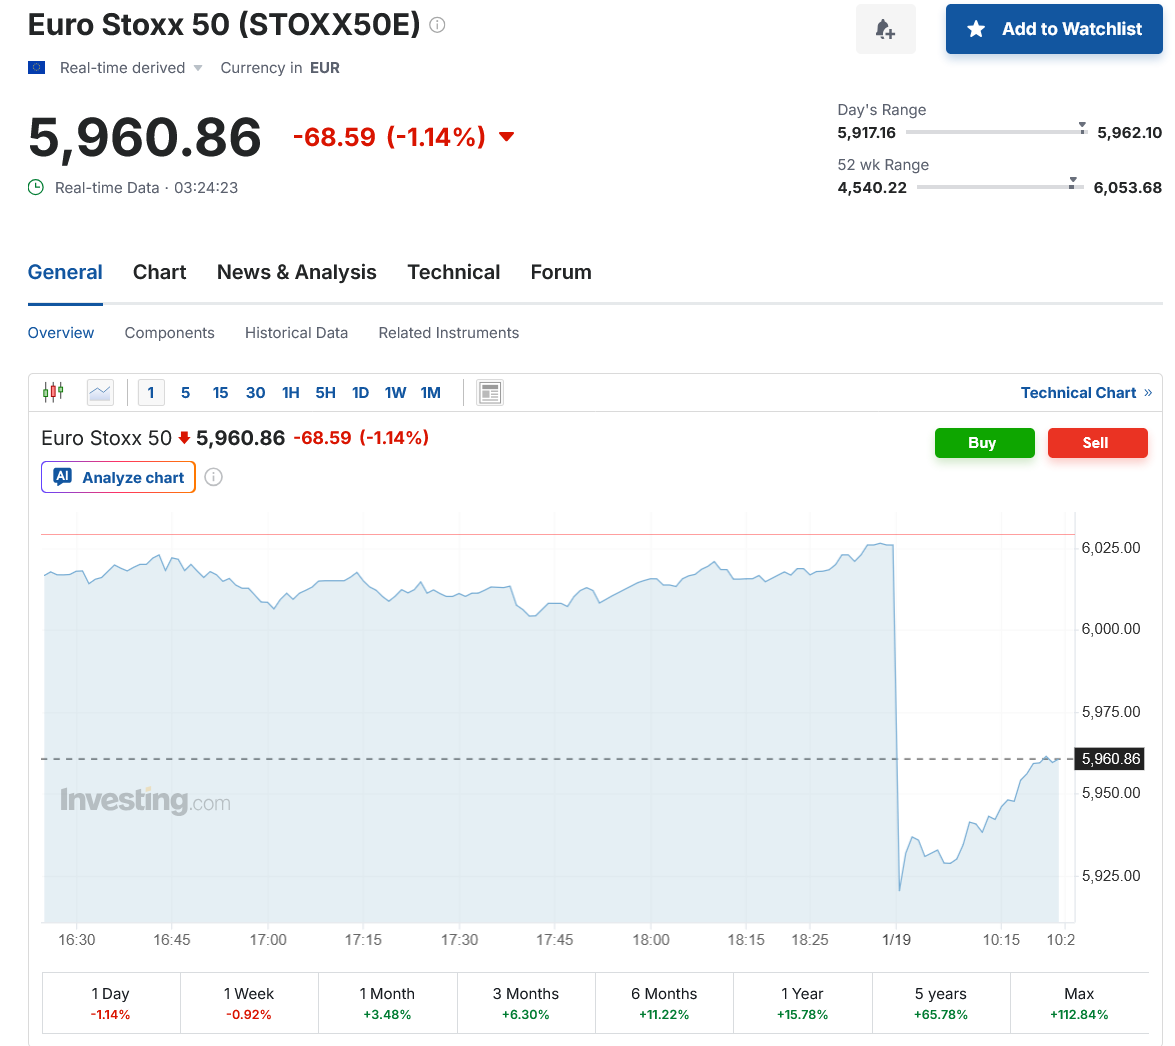Select the 1 Day performance range
The height and width of the screenshot is (1046, 1175).
[x=111, y=1003]
